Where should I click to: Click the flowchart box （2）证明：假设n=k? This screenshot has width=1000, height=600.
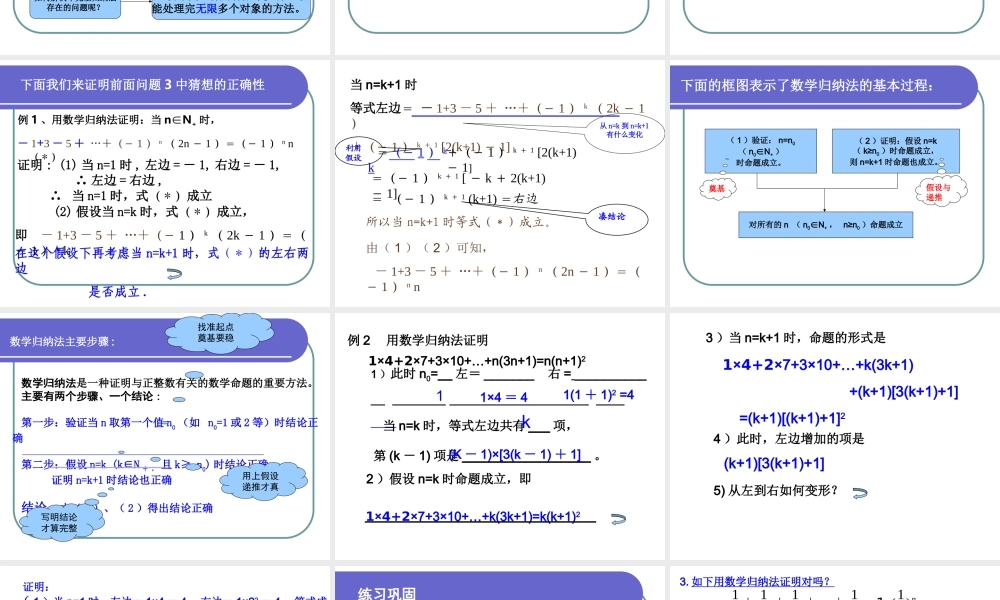[896, 151]
